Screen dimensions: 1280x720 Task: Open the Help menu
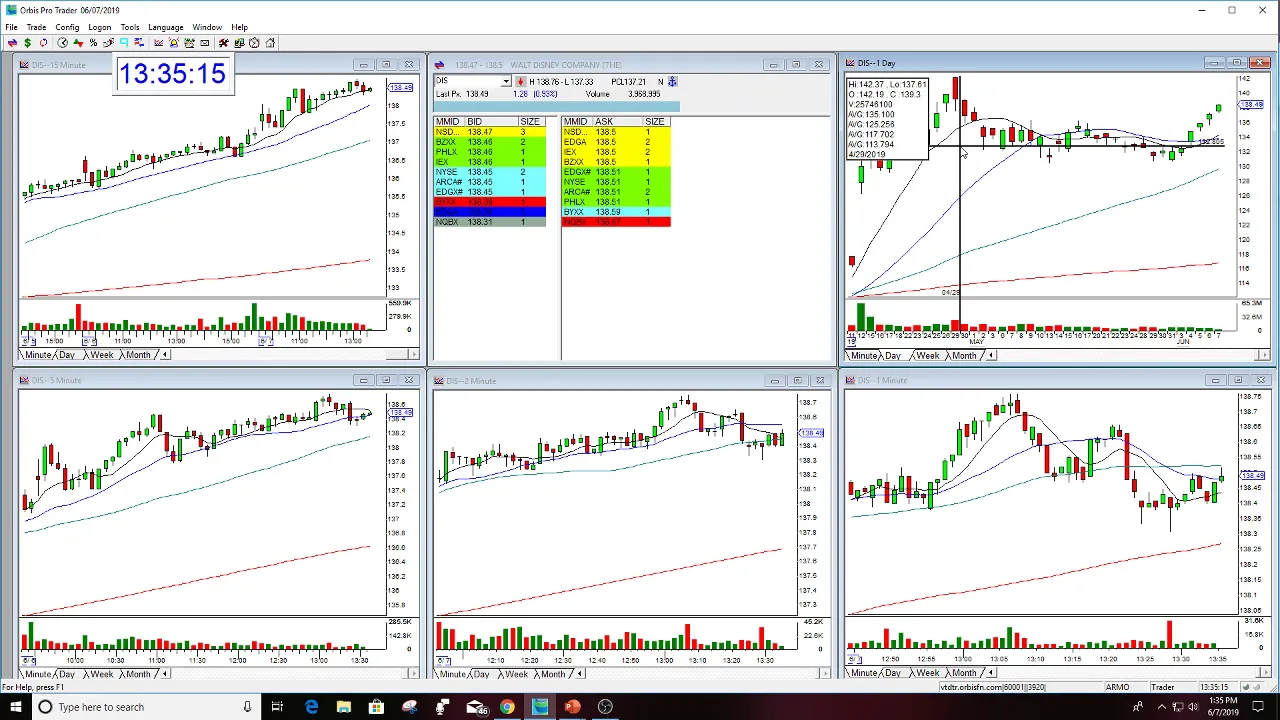240,27
